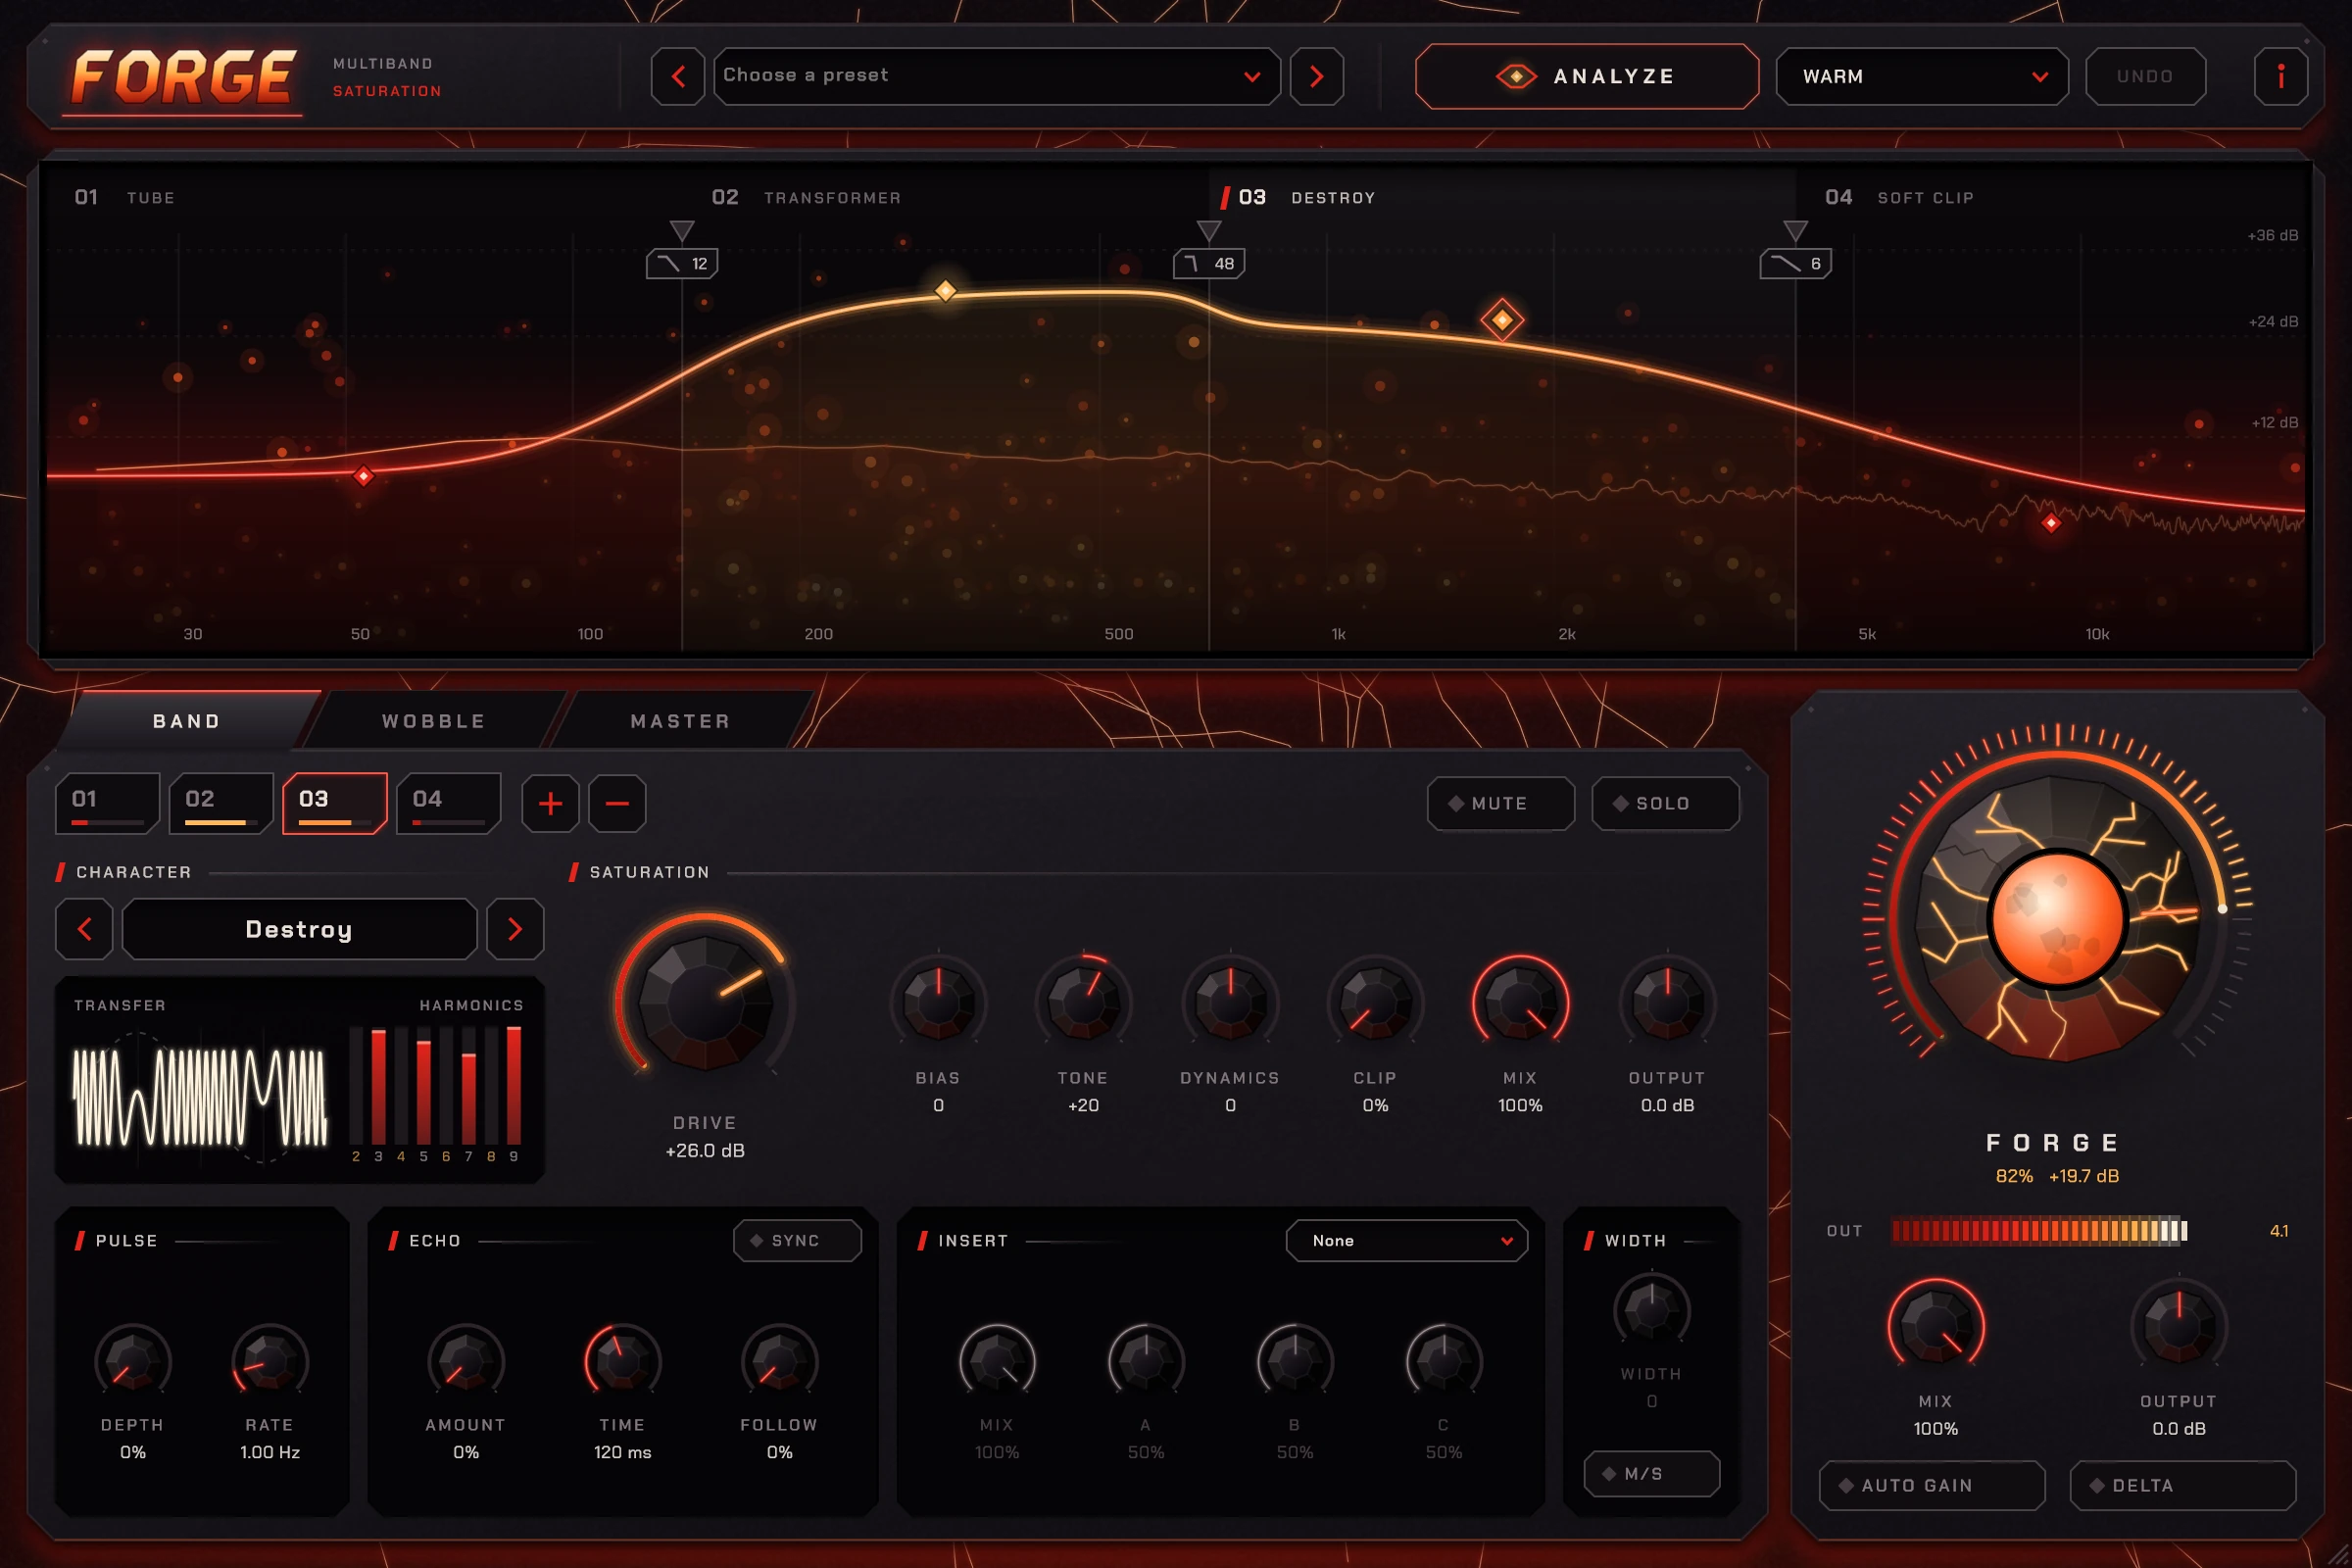The width and height of the screenshot is (2352, 1568).
Task: Click the Analyze button
Action: tap(1587, 76)
